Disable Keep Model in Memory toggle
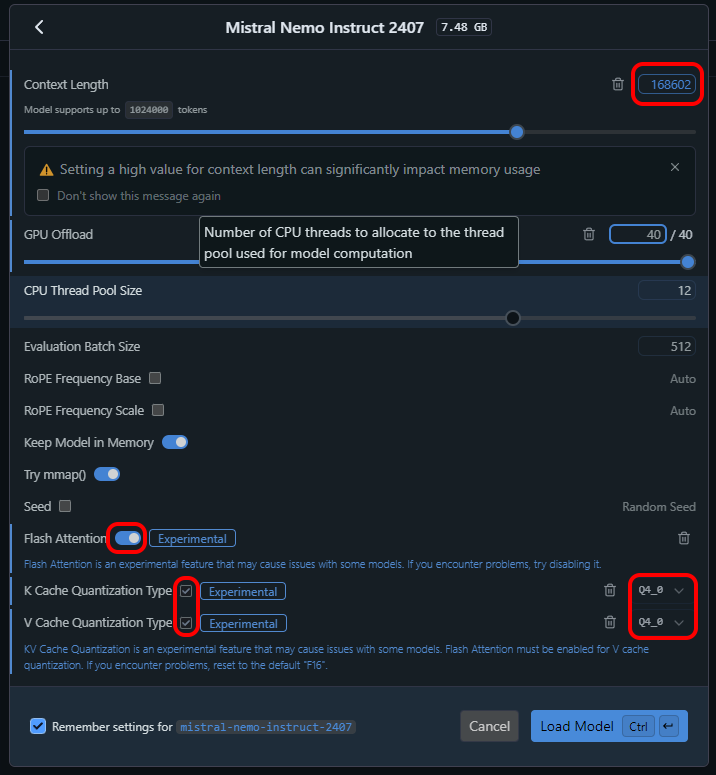Viewport: 716px width, 775px height. pyautogui.click(x=175, y=442)
